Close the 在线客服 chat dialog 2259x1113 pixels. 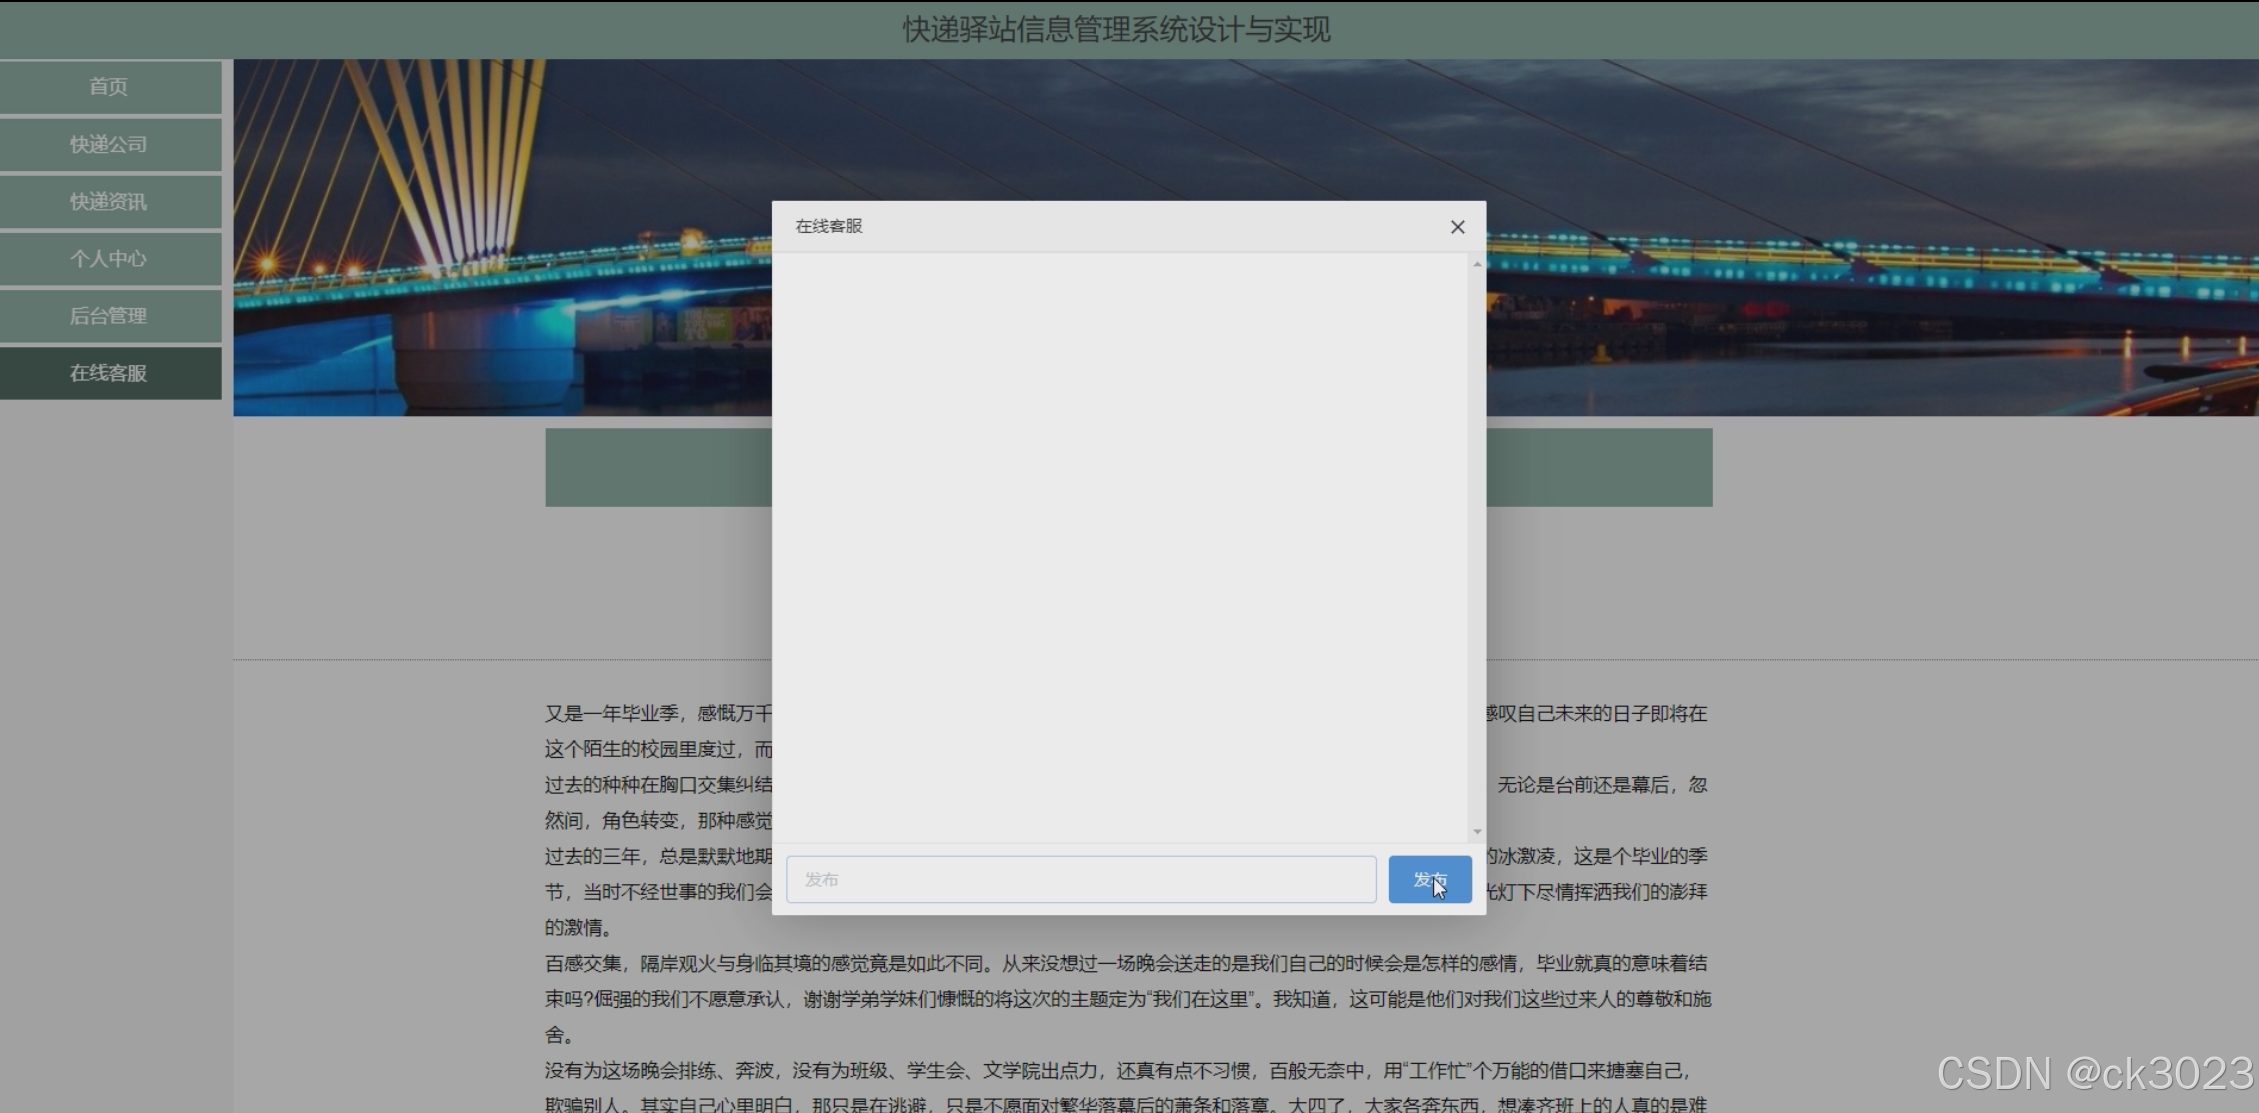[x=1457, y=227]
